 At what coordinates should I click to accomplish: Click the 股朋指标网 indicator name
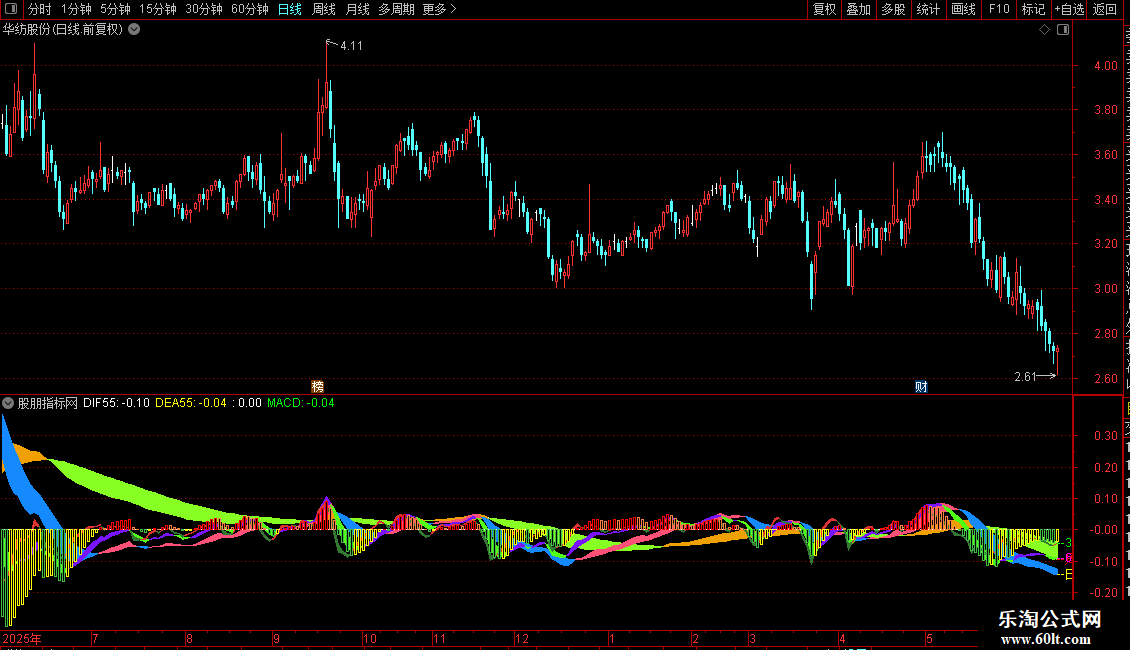(48, 403)
